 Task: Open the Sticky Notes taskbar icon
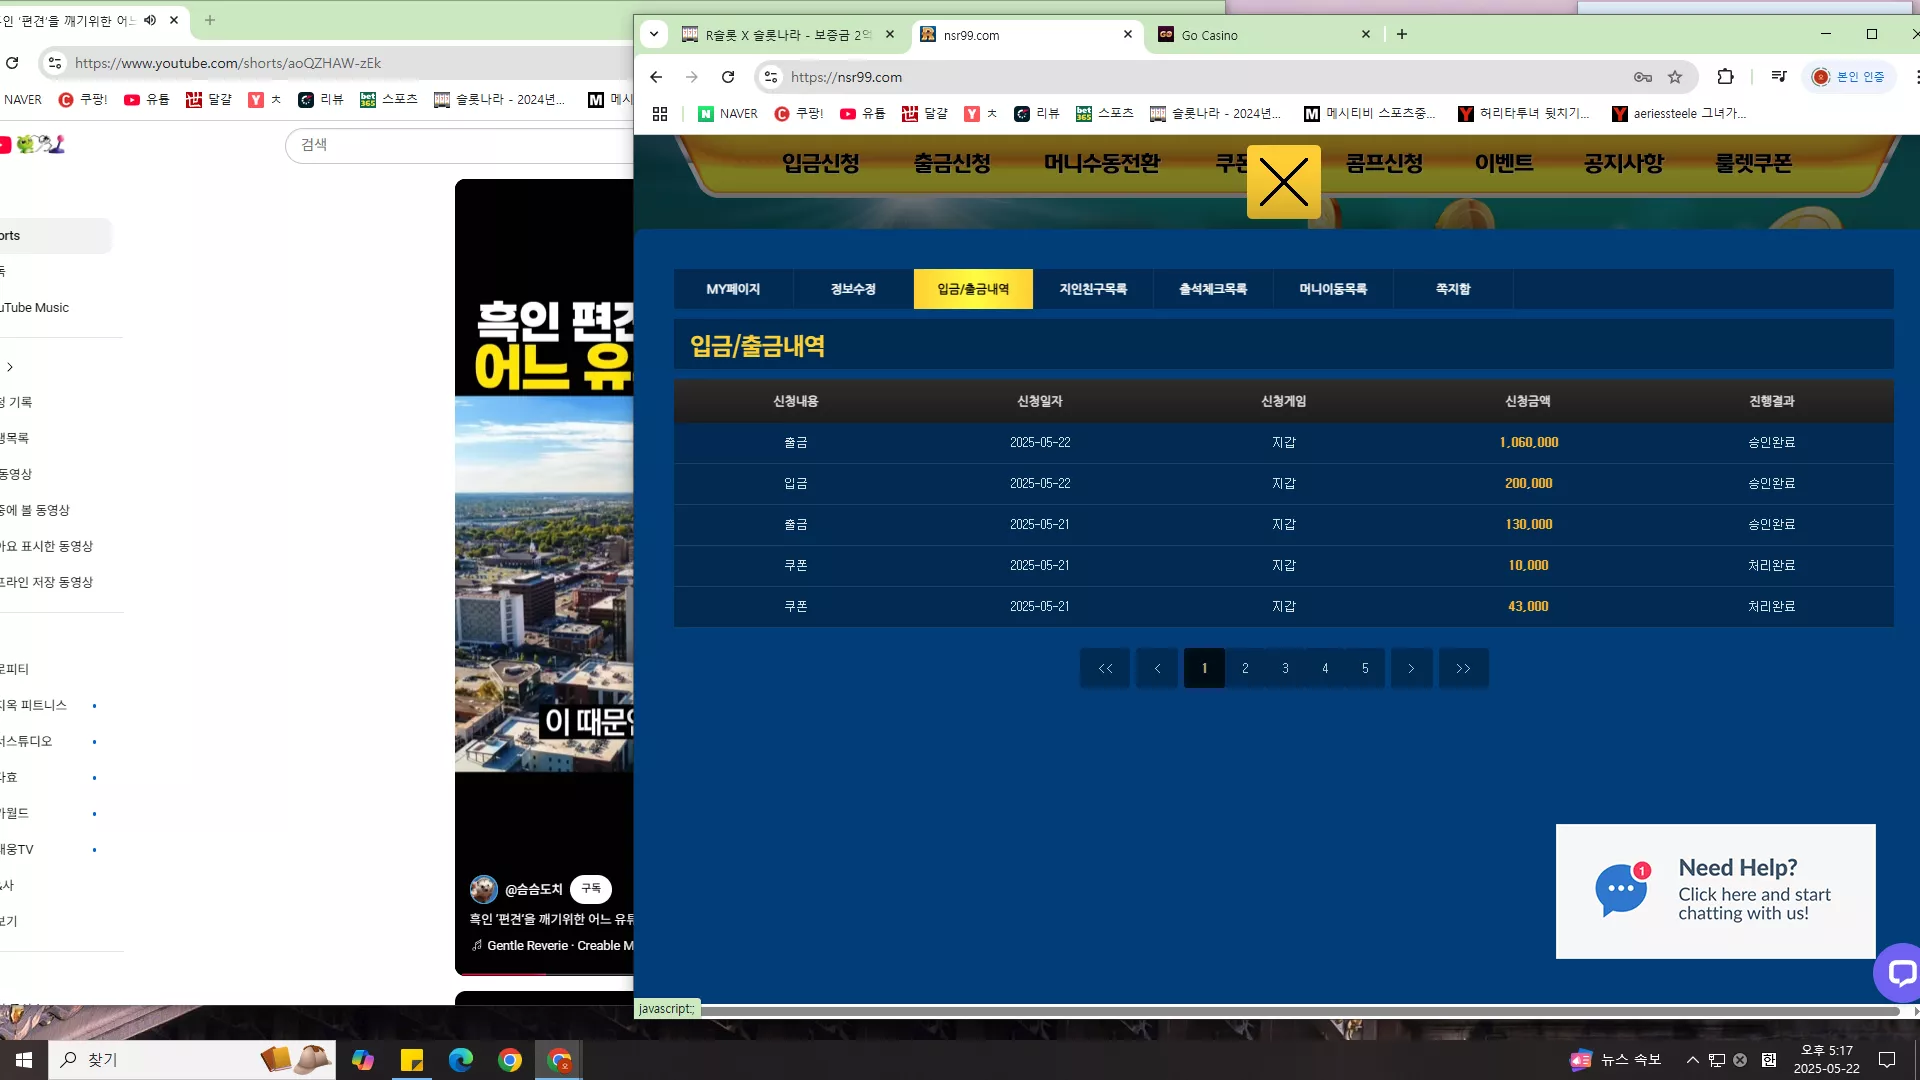point(412,1060)
